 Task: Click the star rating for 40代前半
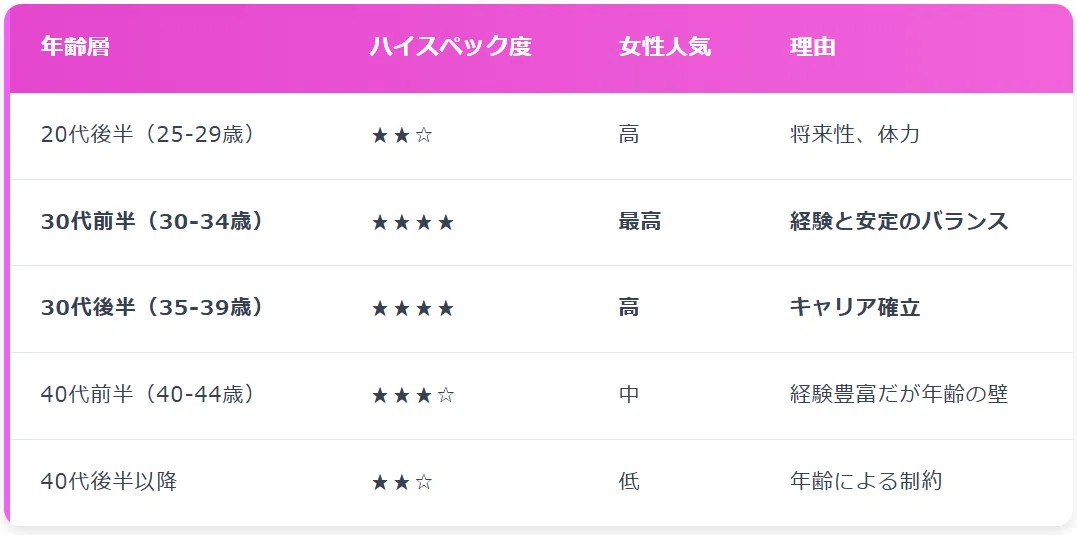413,396
